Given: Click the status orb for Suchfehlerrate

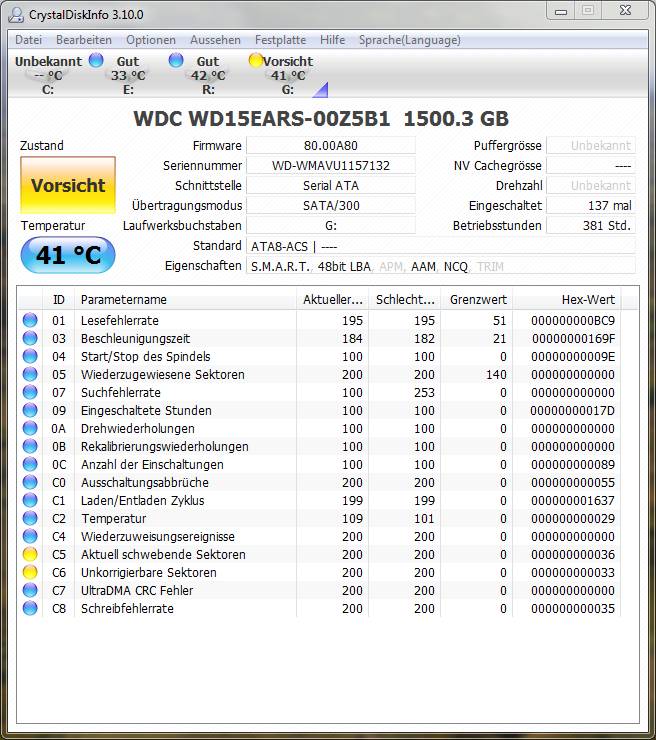Looking at the screenshot, I should [x=30, y=392].
